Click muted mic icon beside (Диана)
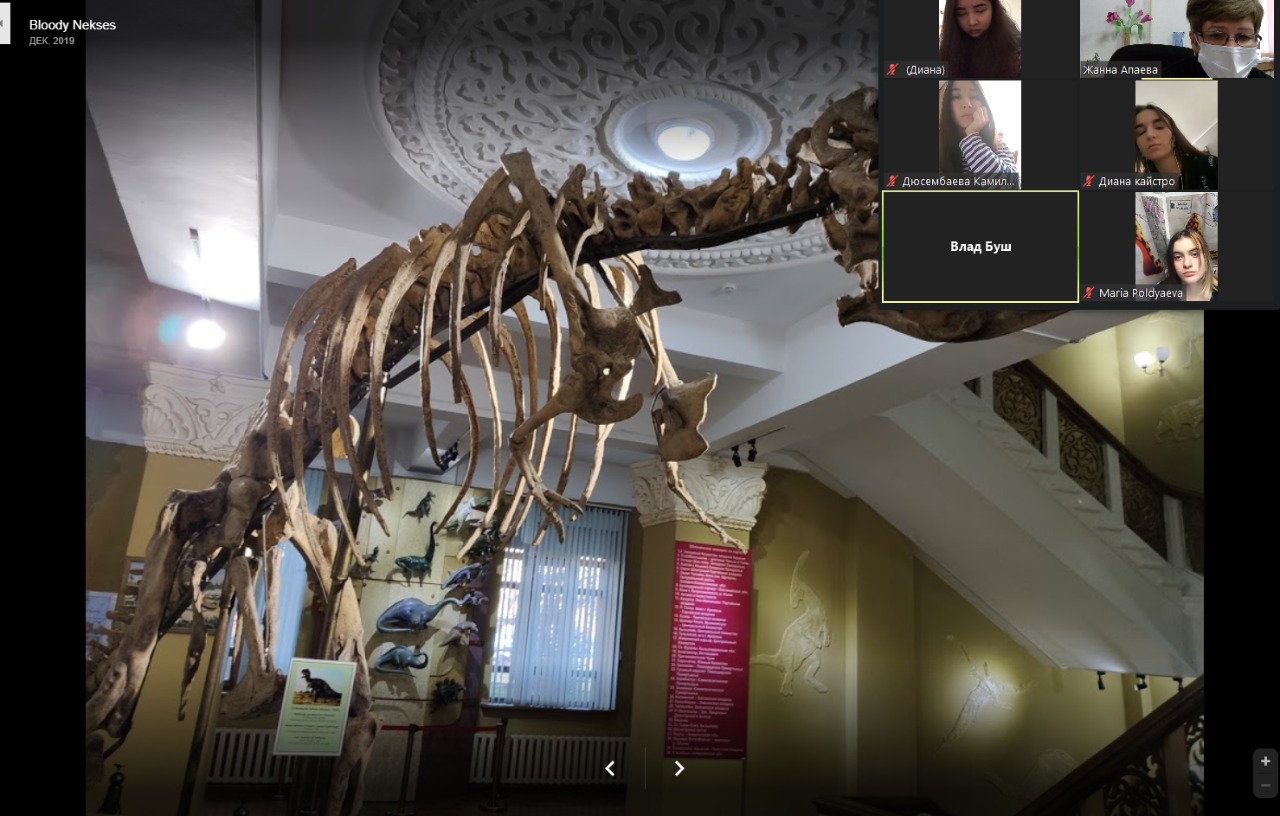1280x816 pixels. (892, 70)
